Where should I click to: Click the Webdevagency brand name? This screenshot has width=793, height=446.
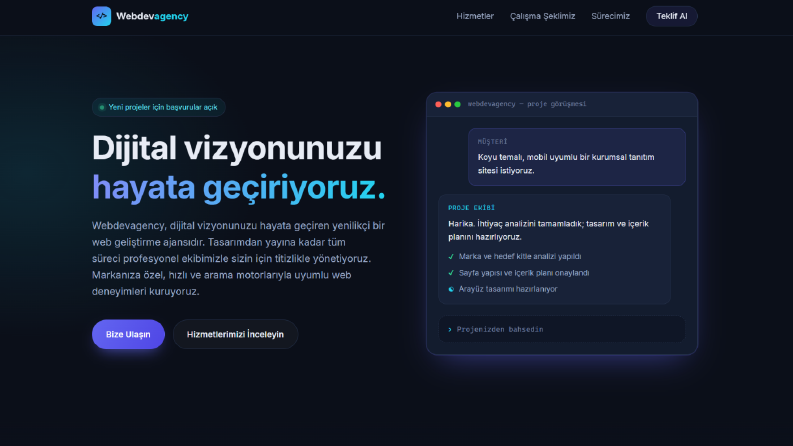coord(152,16)
